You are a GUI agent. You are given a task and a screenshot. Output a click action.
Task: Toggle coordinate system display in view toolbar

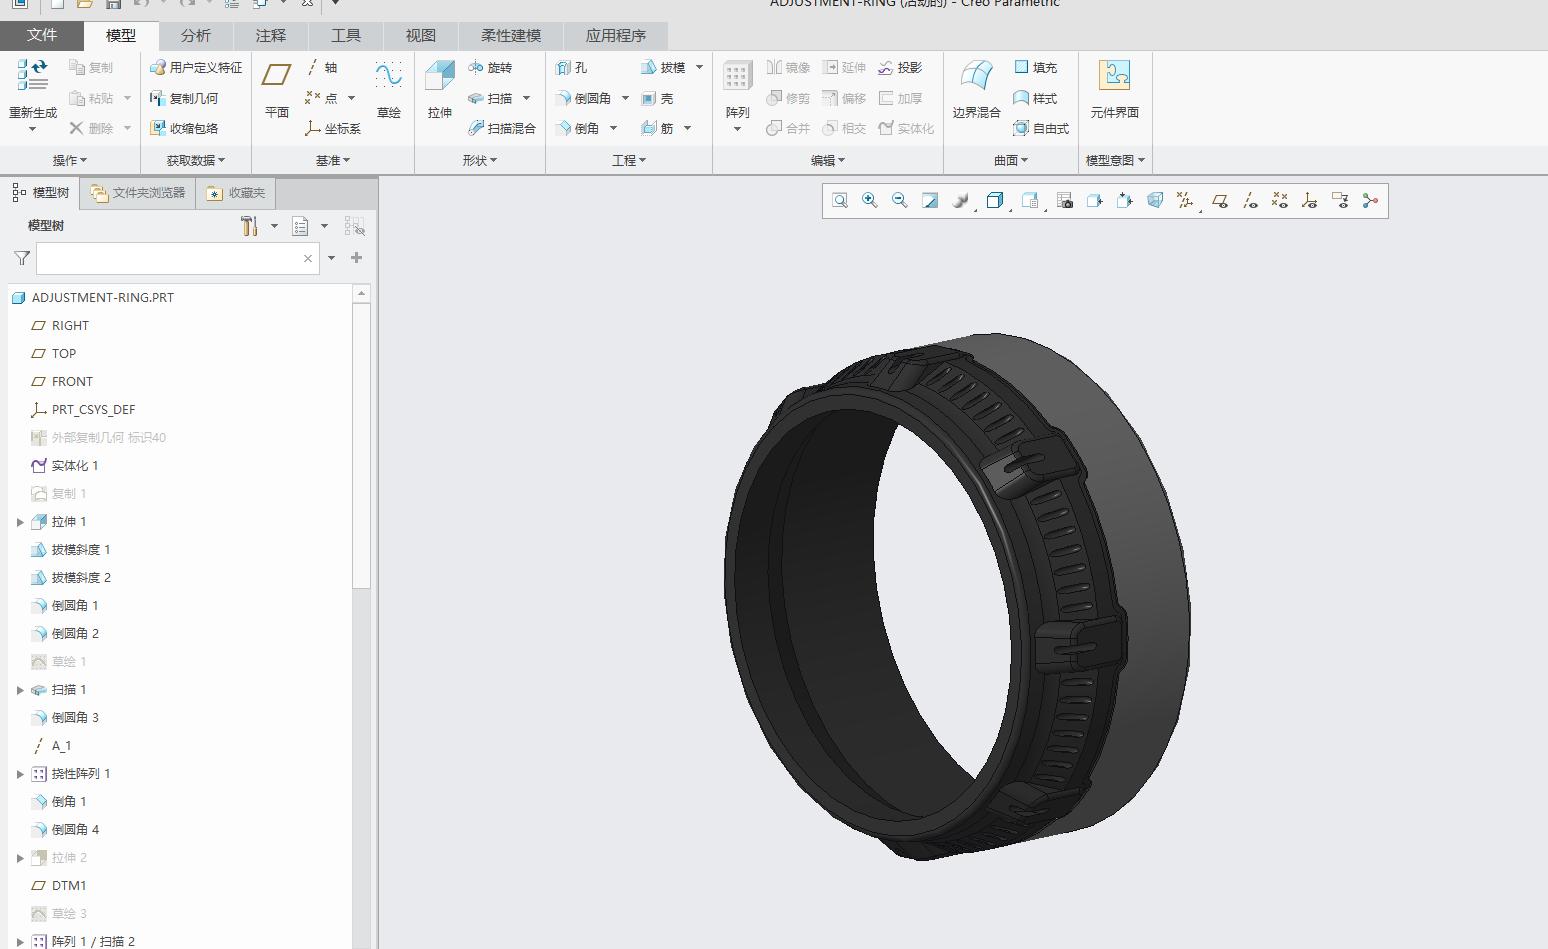[1309, 201]
